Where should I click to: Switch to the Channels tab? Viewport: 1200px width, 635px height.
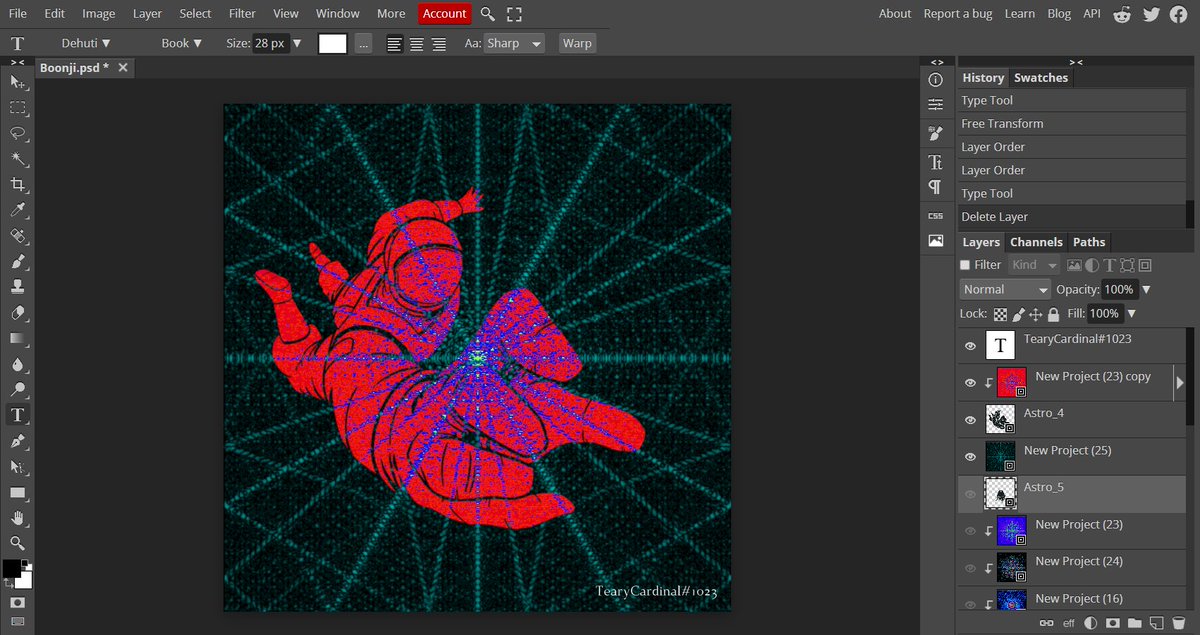click(x=1036, y=242)
